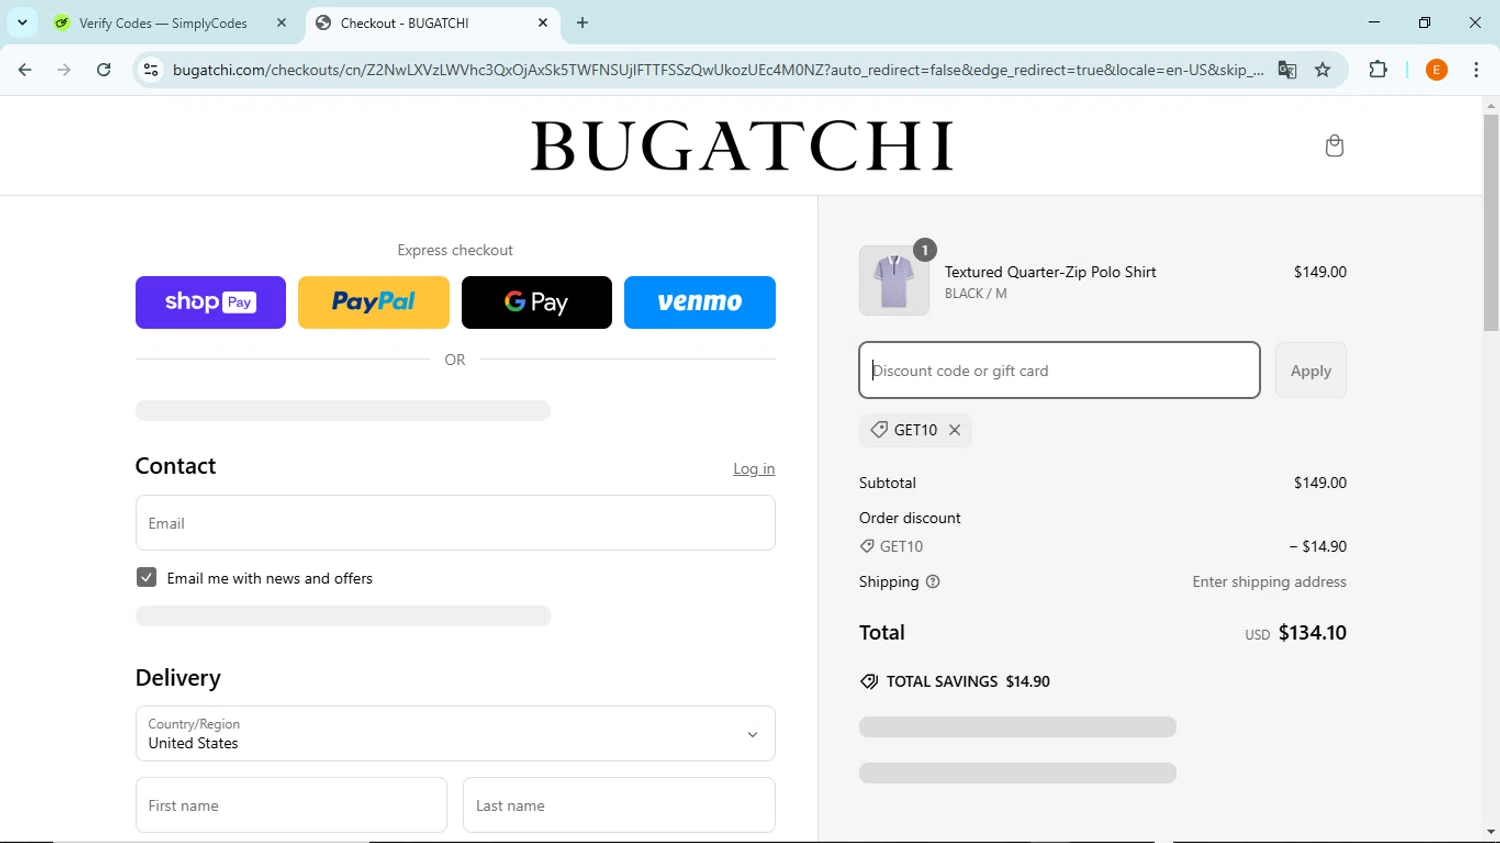Focus the Discount code or gift card field

(1059, 370)
